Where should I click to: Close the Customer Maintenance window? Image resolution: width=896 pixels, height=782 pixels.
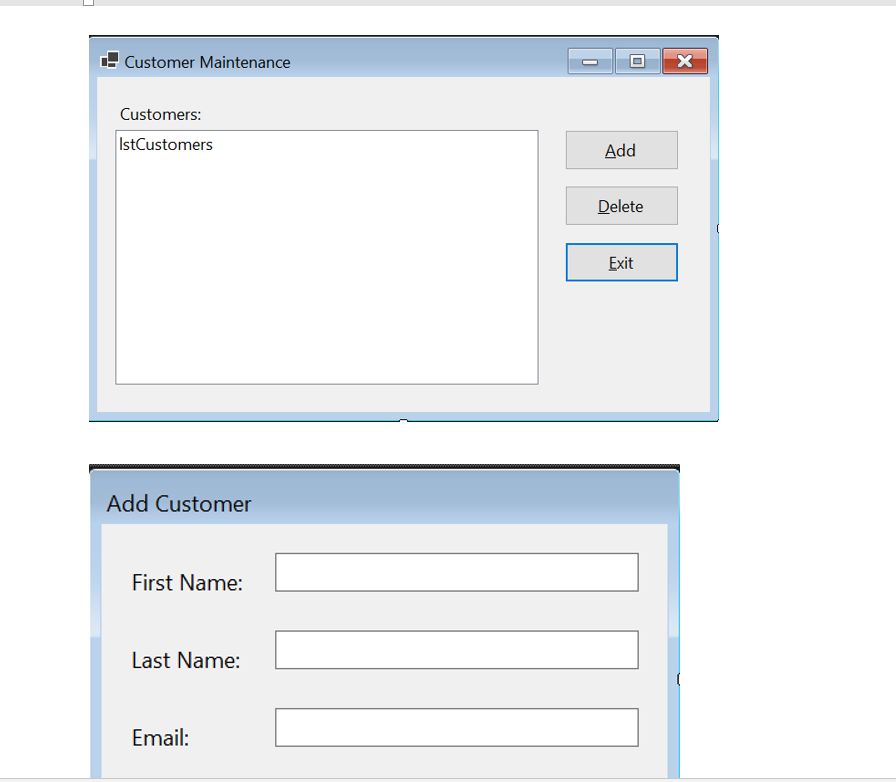coord(685,61)
